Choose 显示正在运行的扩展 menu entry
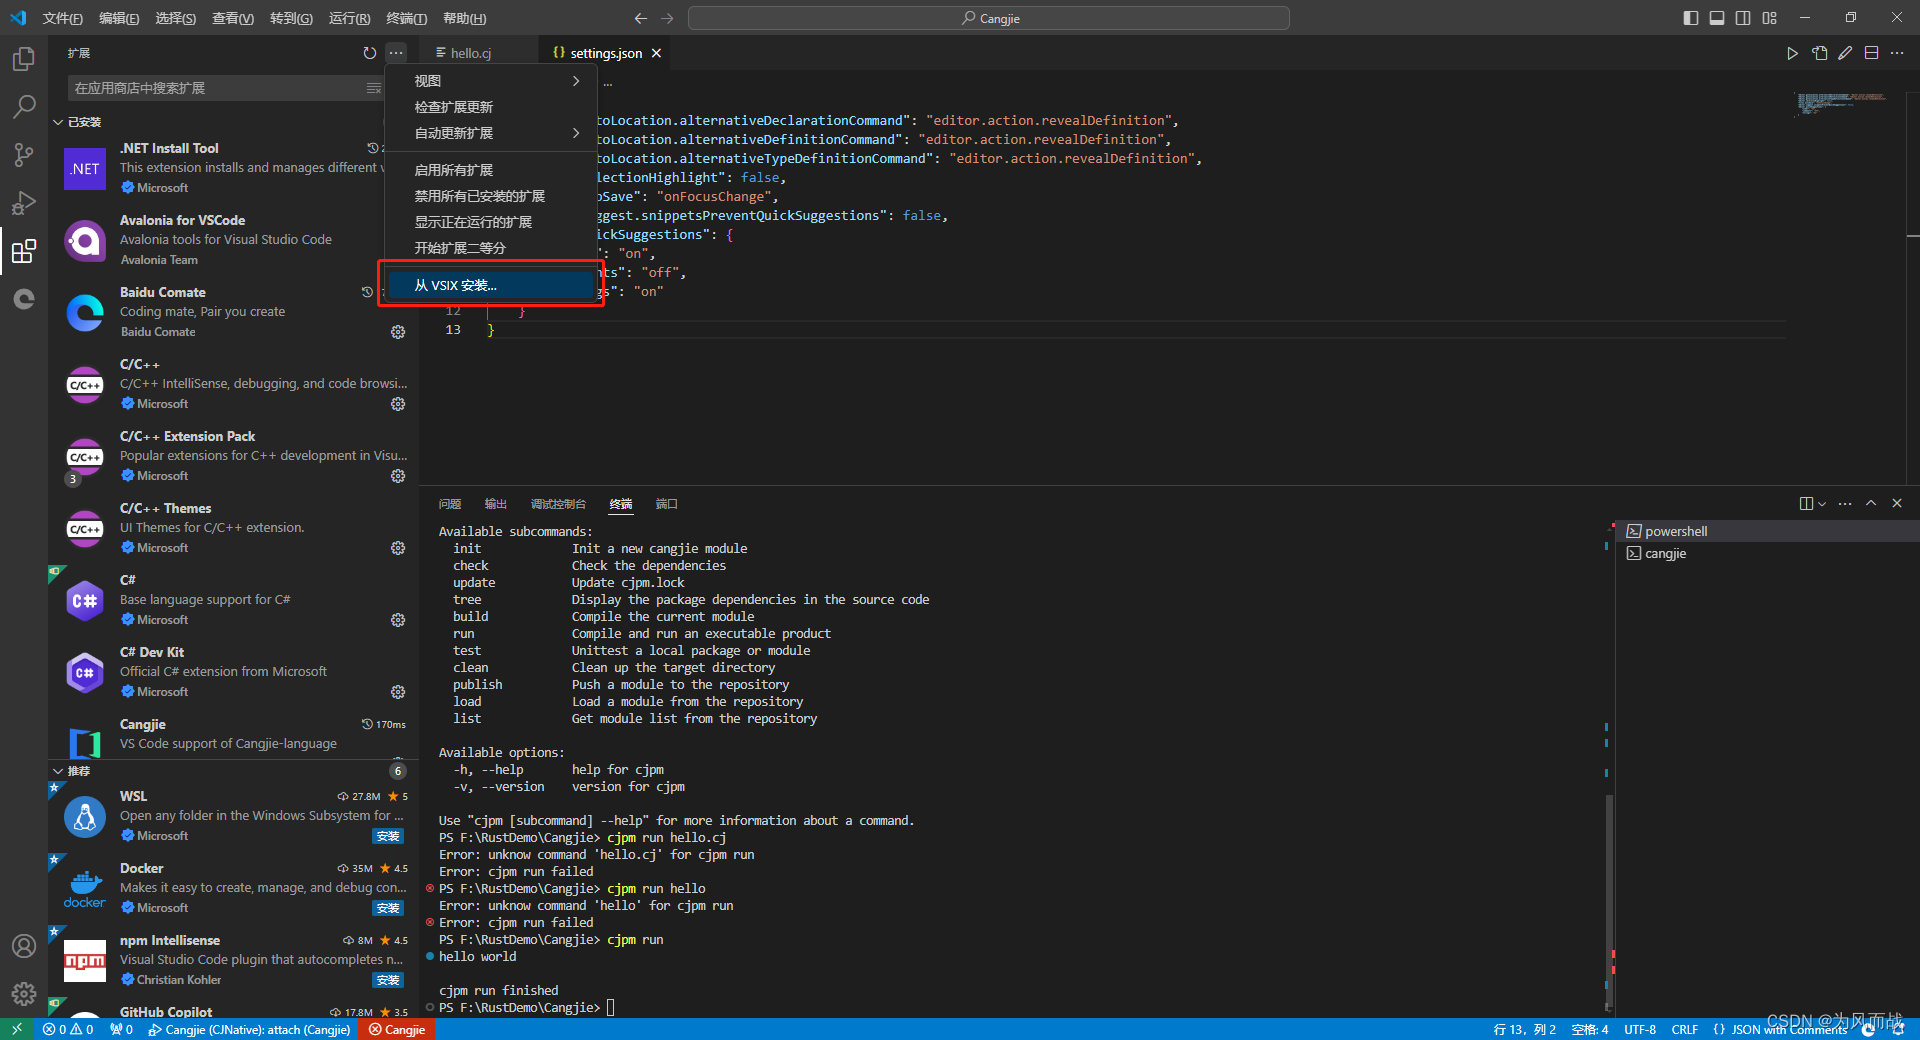 point(491,222)
